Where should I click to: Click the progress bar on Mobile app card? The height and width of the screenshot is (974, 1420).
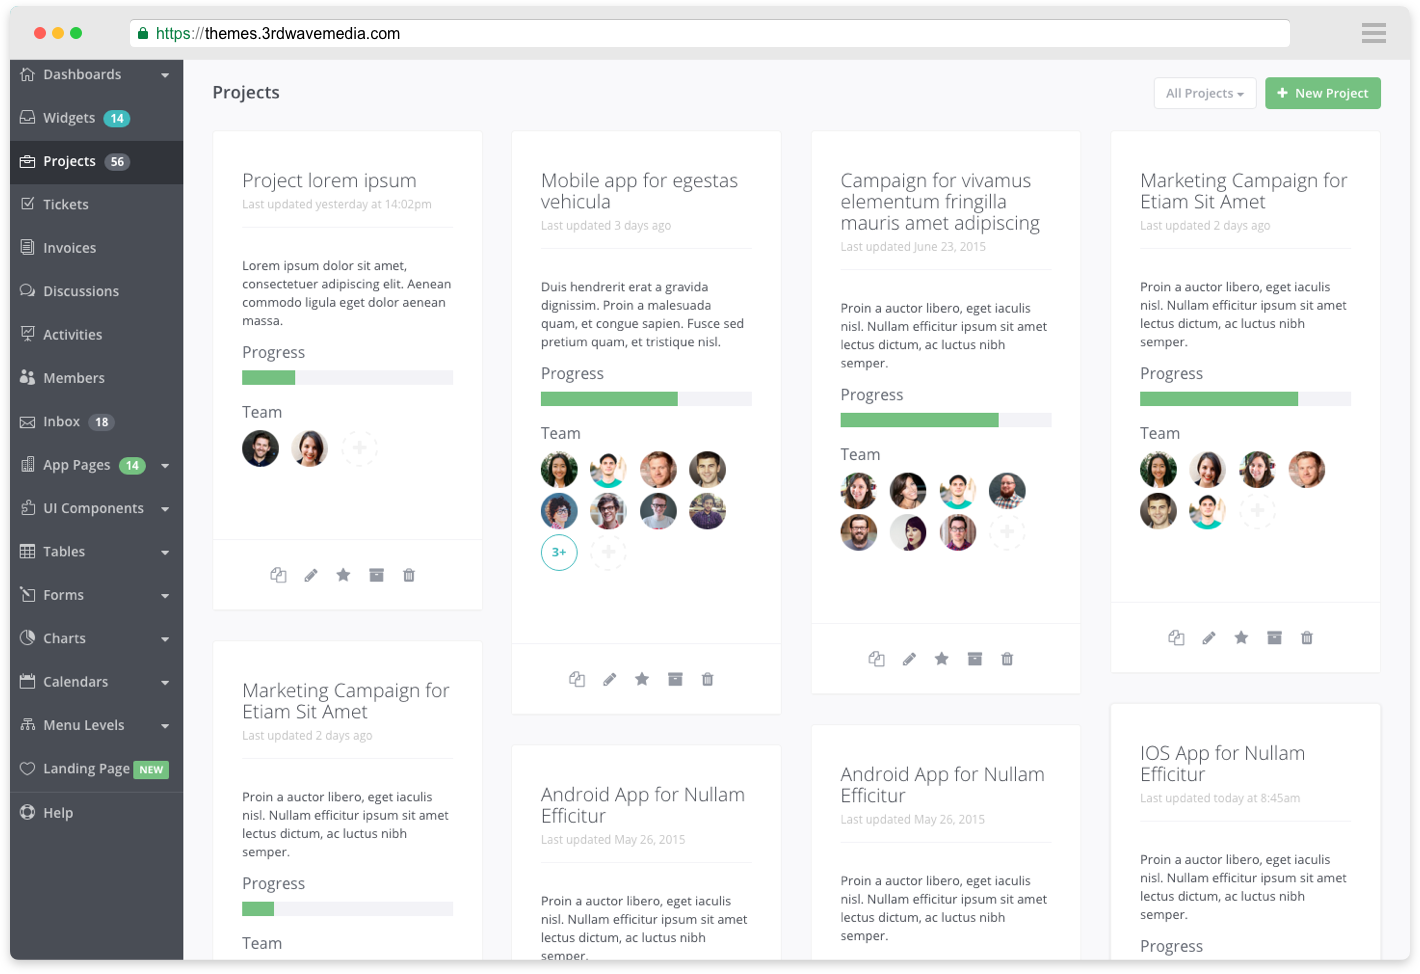(646, 399)
